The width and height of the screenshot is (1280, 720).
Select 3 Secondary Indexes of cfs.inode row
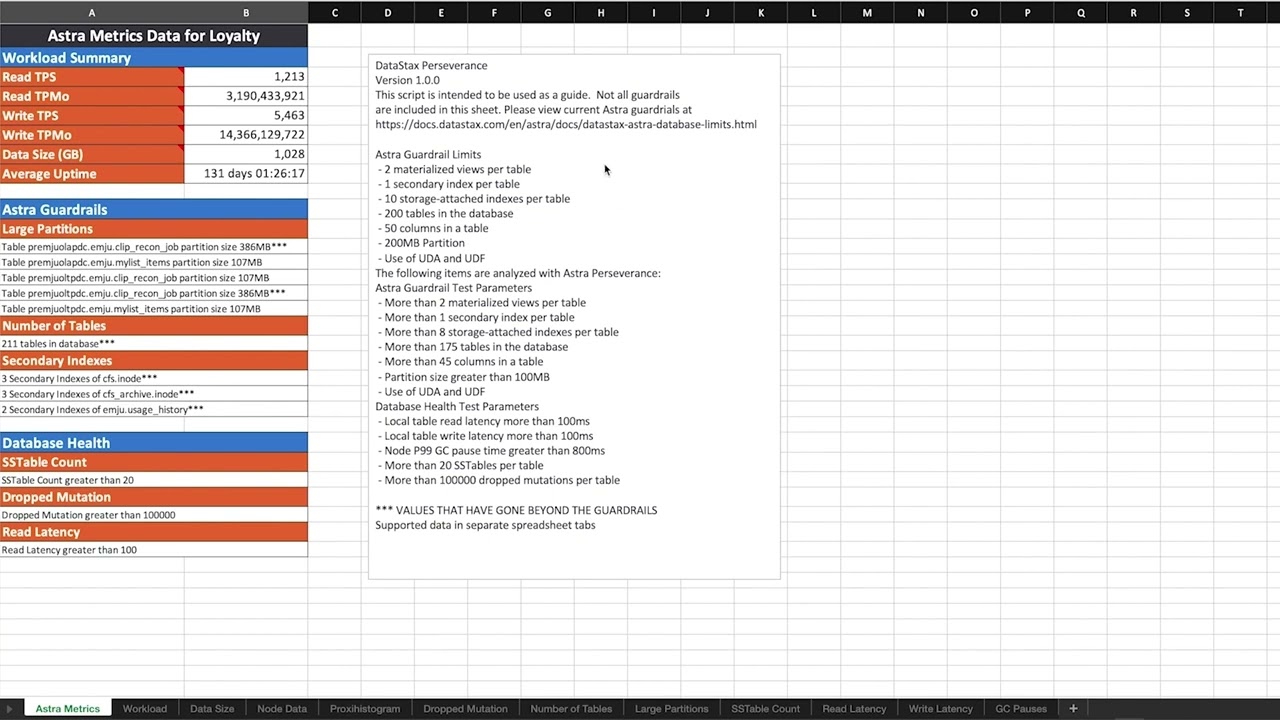point(154,378)
